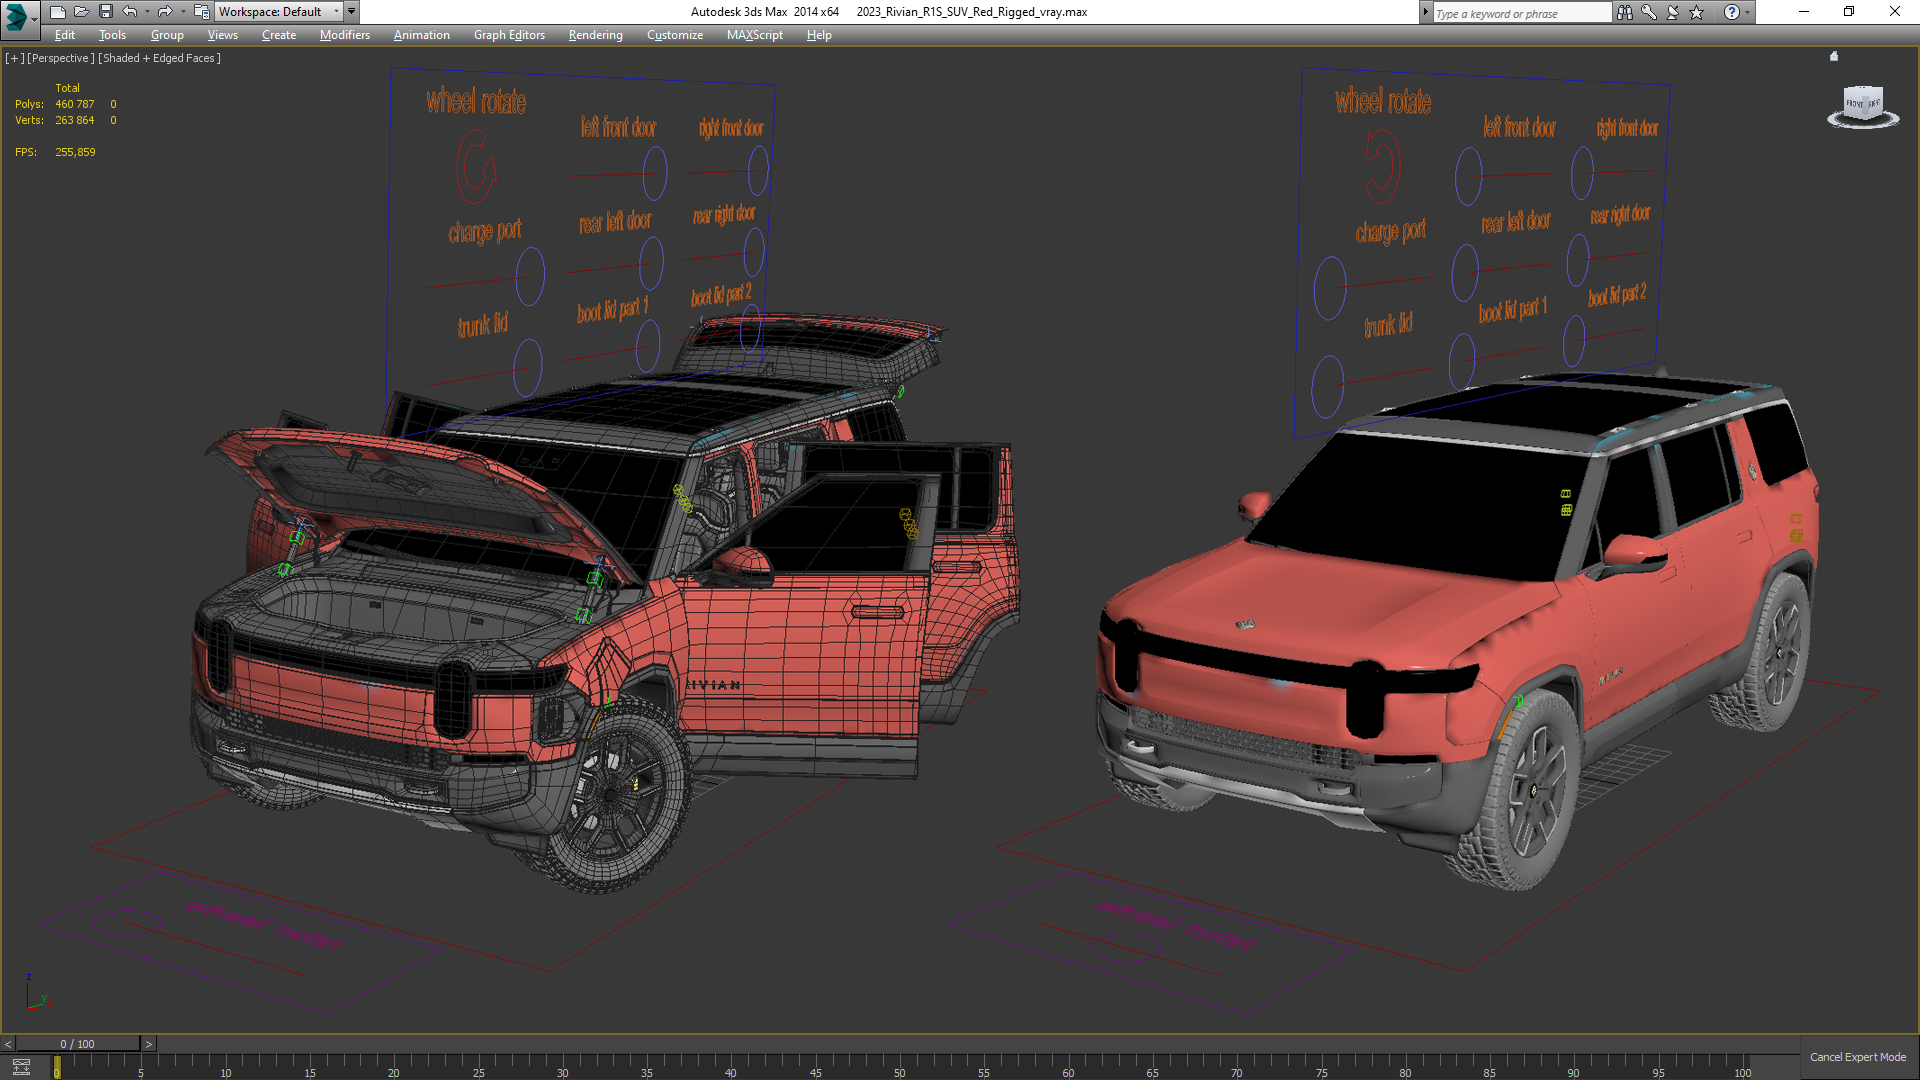
Task: Click the viewport [+] general label menu
Action: (14, 58)
